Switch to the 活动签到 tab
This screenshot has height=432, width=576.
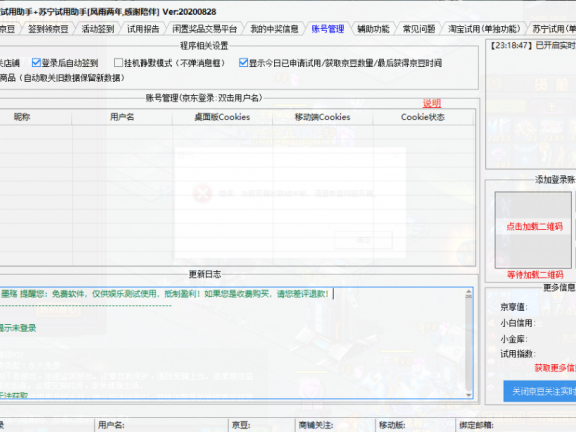coord(98,29)
